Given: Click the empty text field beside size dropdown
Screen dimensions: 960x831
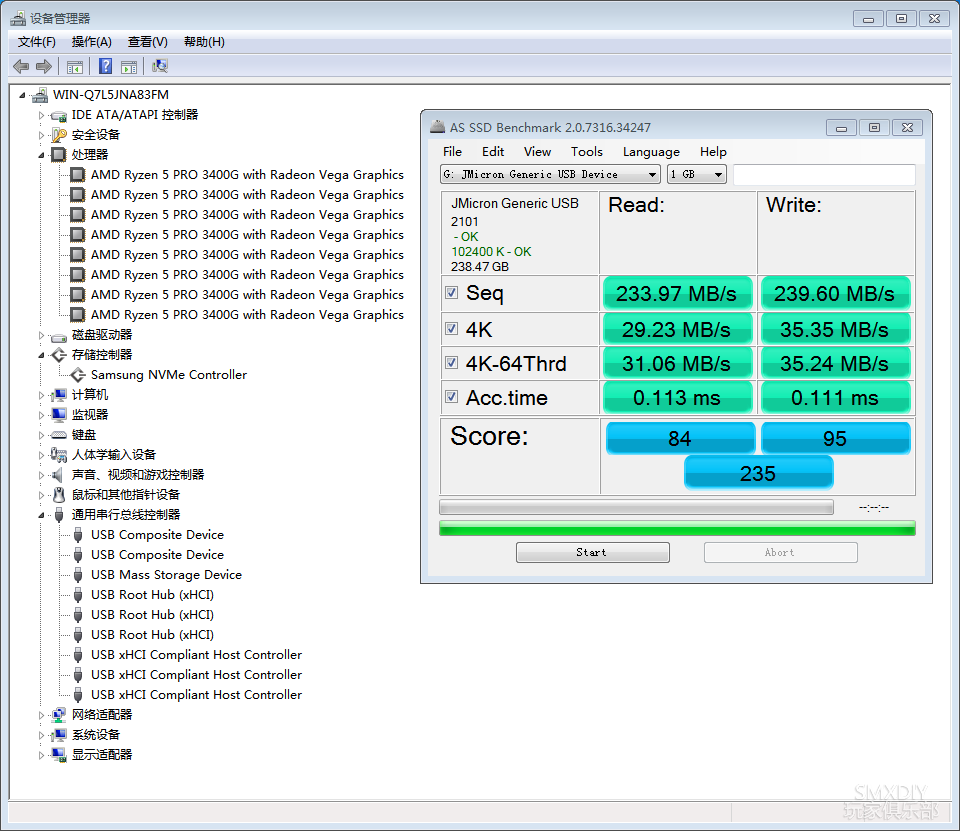Looking at the screenshot, I should click(824, 175).
